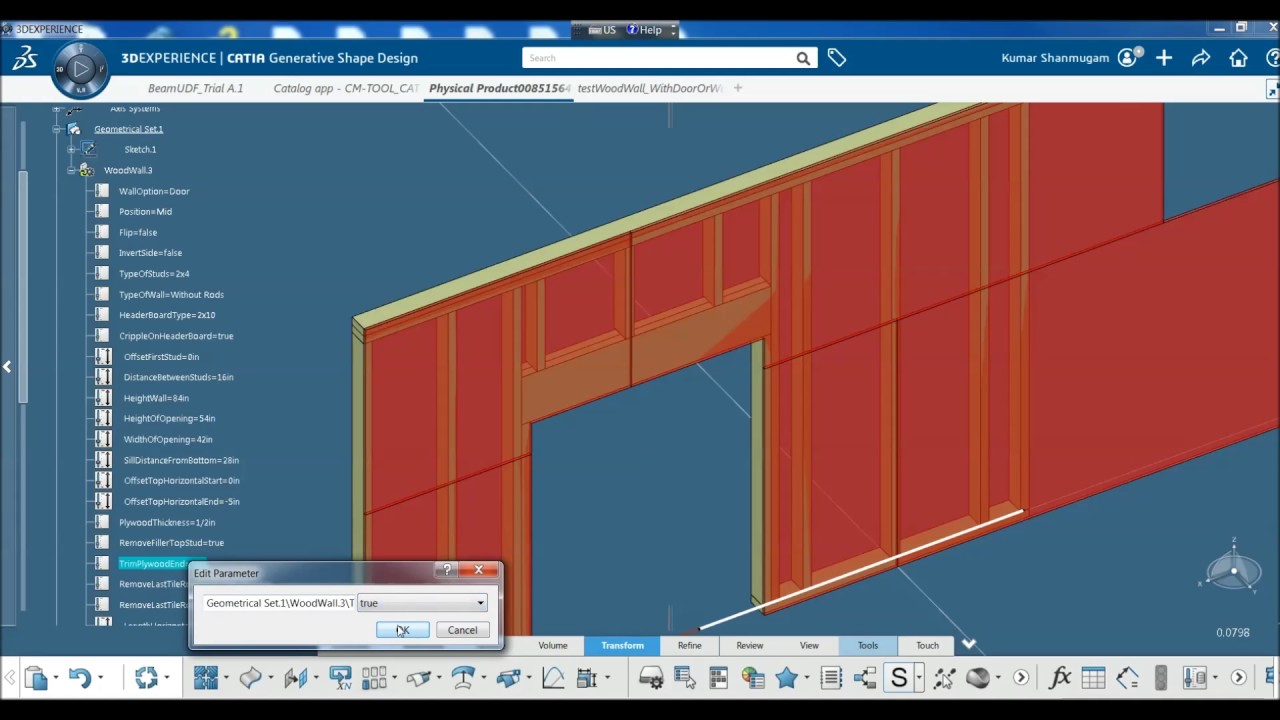1280x720 pixels.
Task: Open the user profile icon by Kumar Shanmugam
Action: pos(1127,58)
